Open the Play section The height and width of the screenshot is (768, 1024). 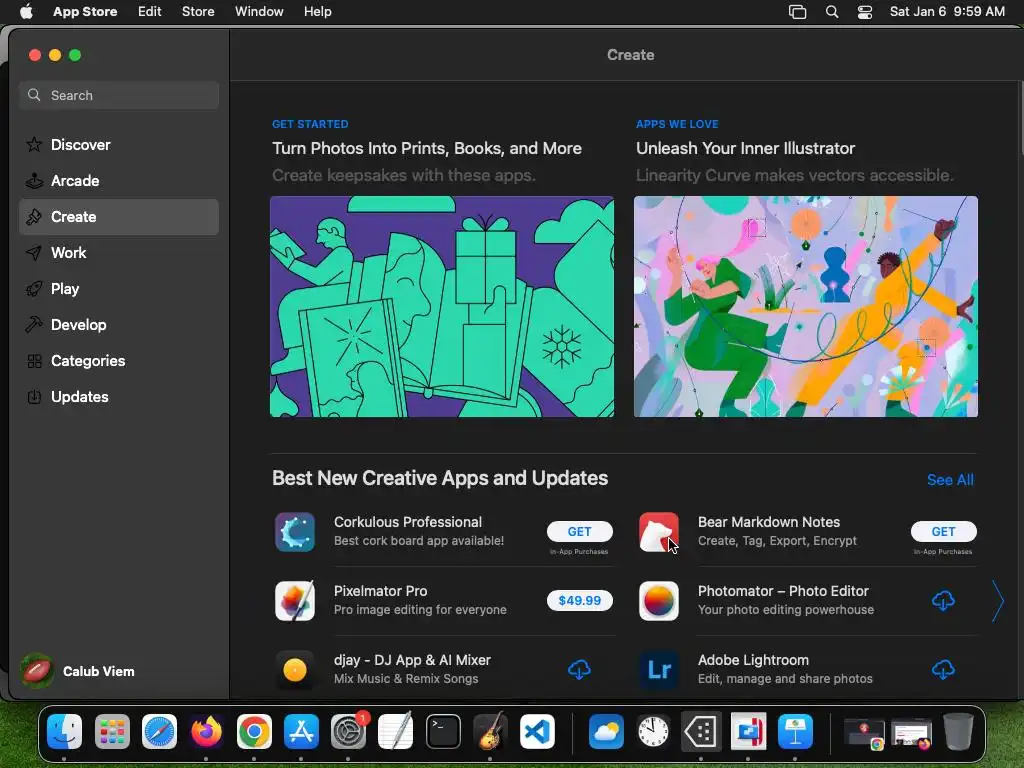pos(119,289)
